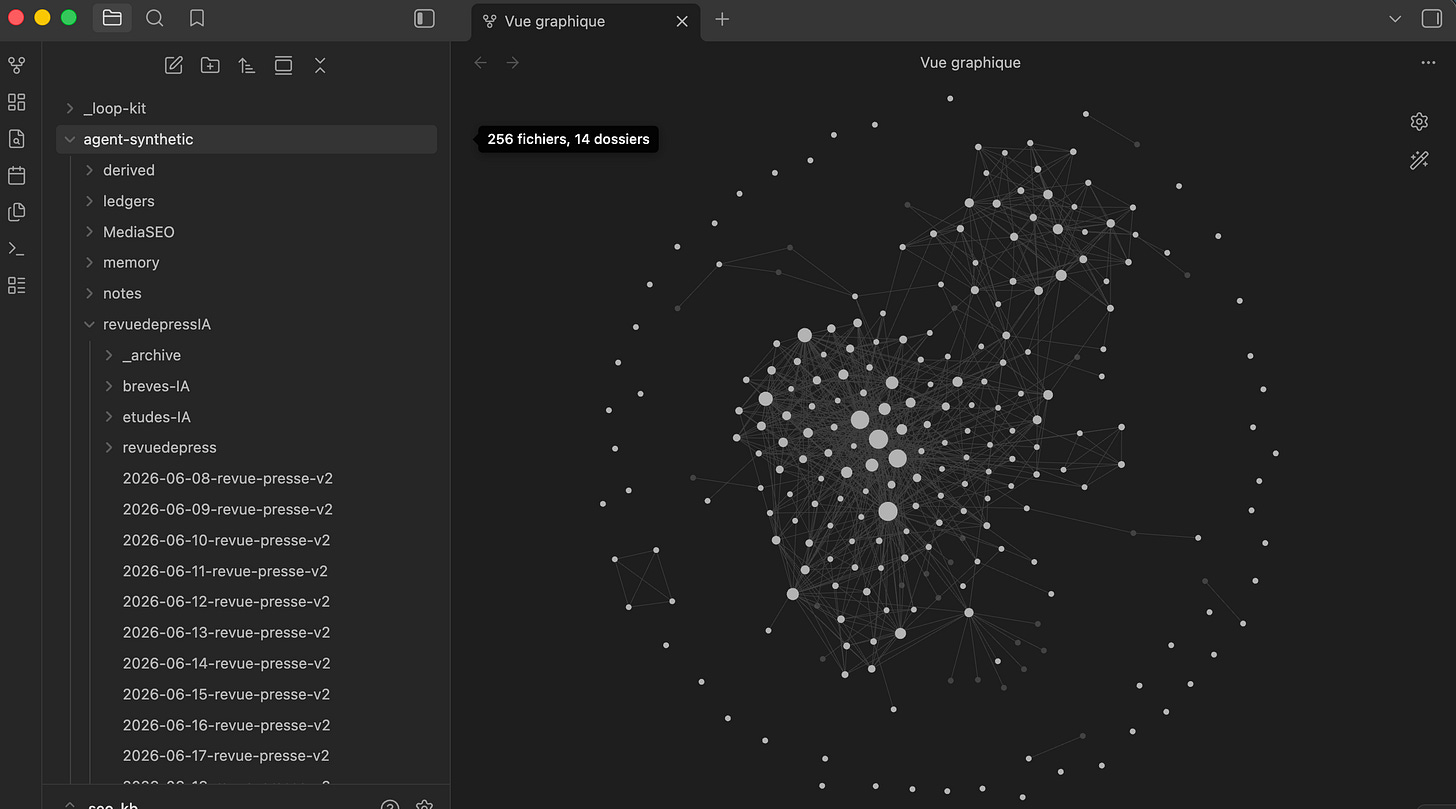Select the Vue graphique tab
This screenshot has height=809, width=1456.
click(x=585, y=21)
